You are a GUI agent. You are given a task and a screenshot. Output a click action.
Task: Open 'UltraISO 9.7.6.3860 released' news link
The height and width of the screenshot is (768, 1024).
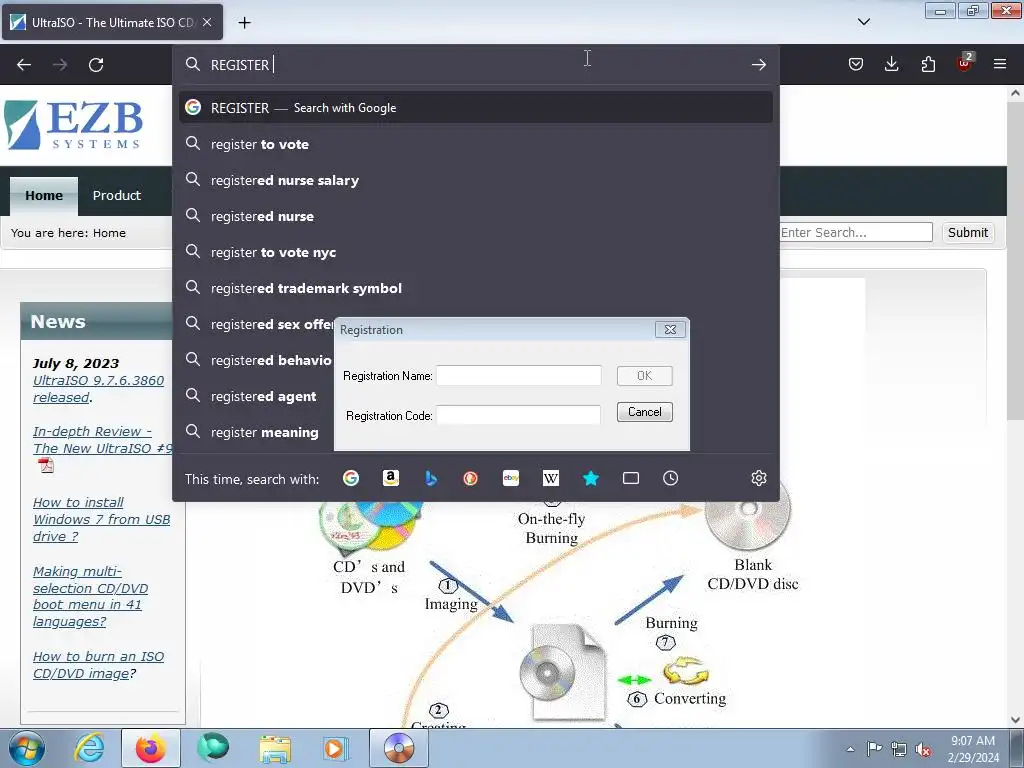click(99, 389)
